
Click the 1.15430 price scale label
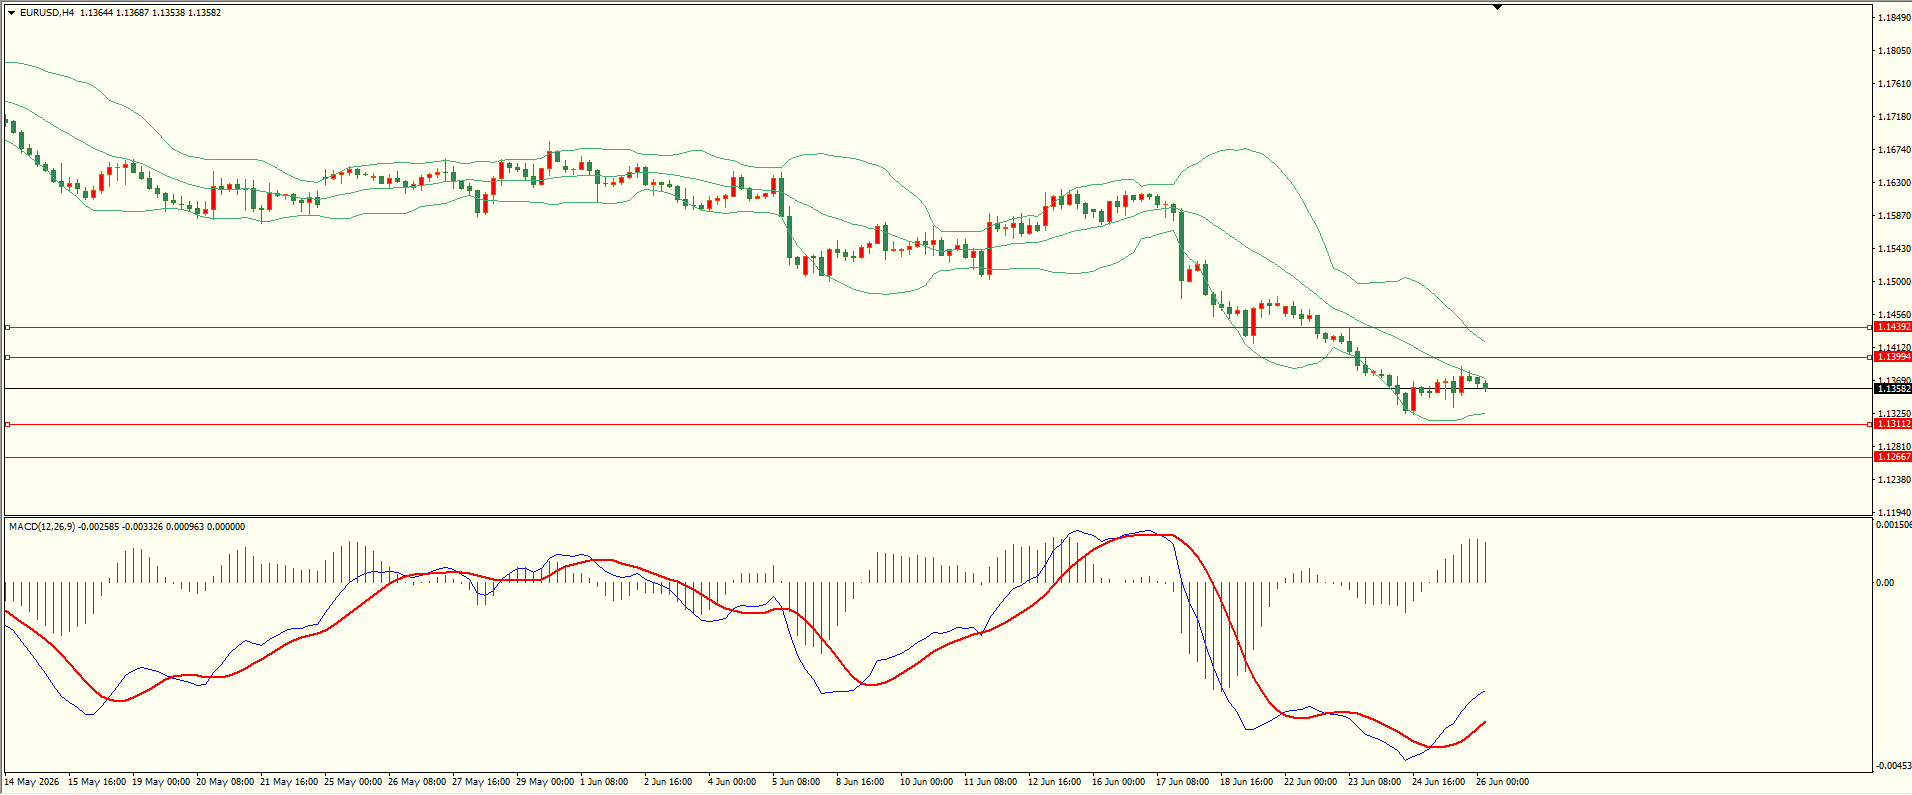click(1894, 249)
